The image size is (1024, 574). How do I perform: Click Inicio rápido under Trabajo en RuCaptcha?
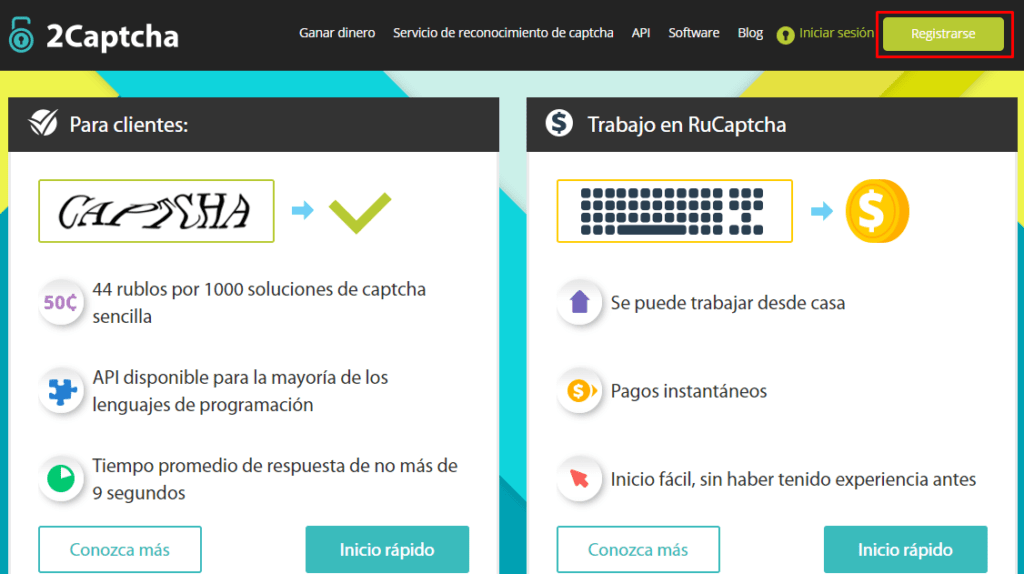(905, 549)
